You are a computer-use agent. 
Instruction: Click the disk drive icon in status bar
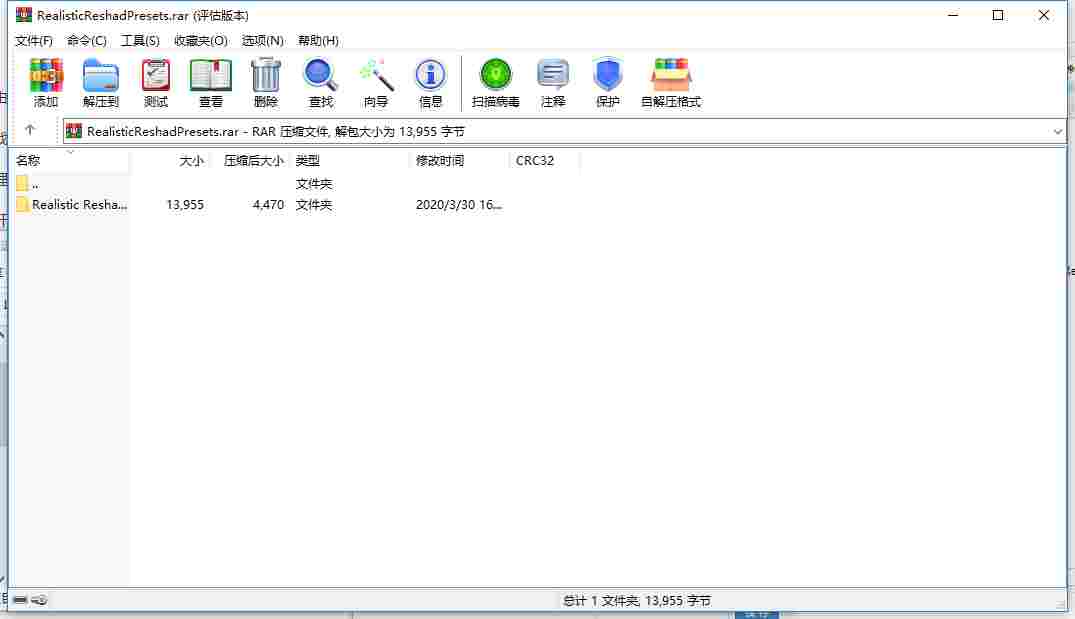pyautogui.click(x=20, y=600)
